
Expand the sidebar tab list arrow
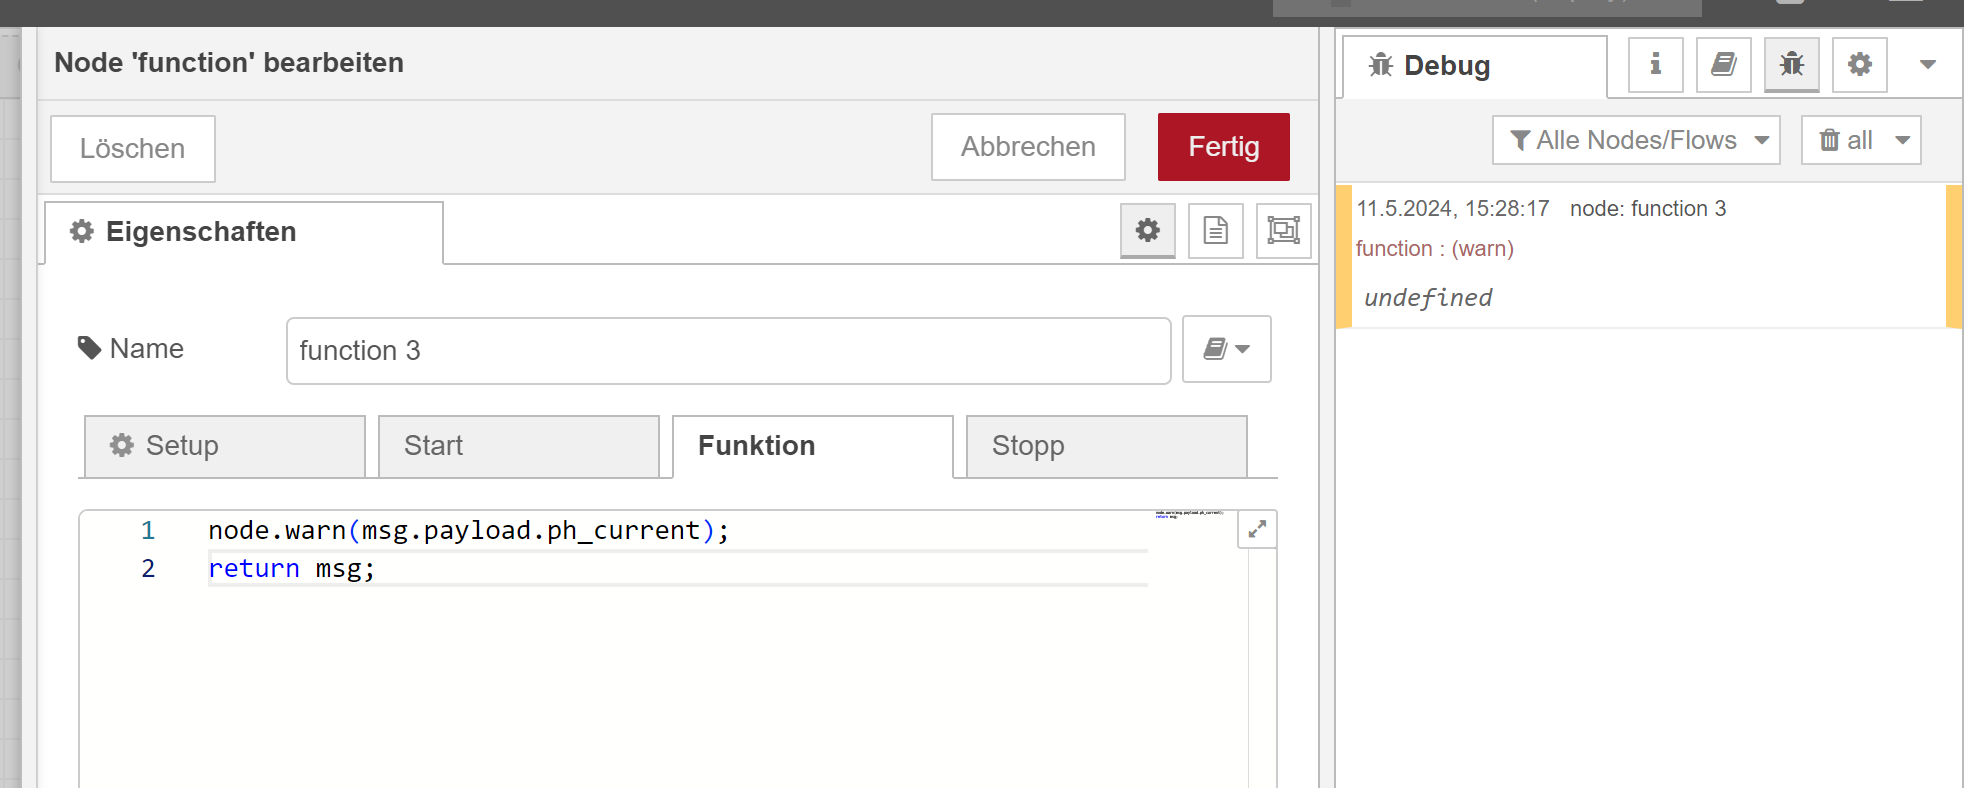[1928, 65]
